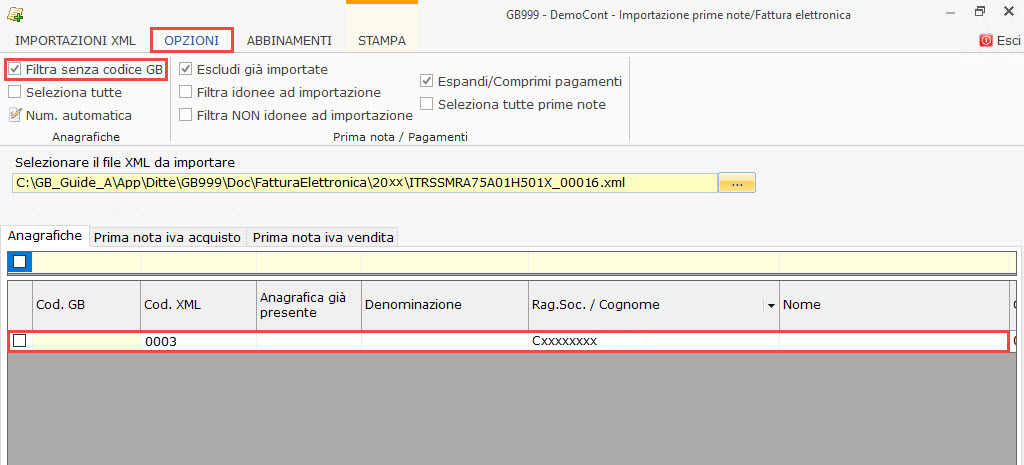
Task: Switch to the ABBINAMENTI ribbon tab
Action: pyautogui.click(x=289, y=41)
